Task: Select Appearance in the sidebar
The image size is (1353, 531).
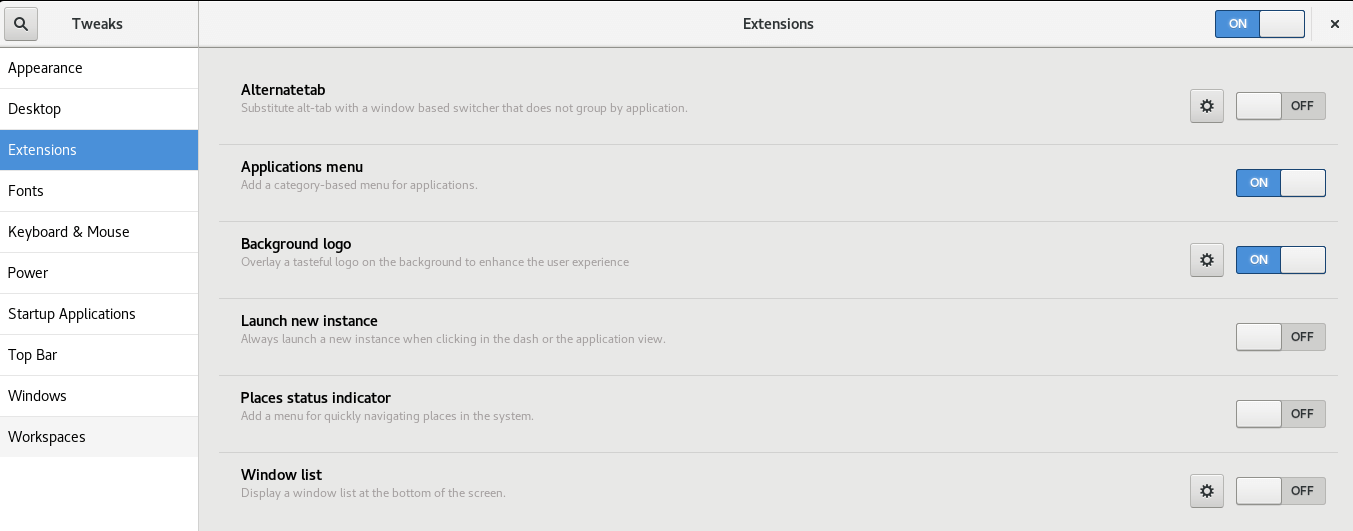Action: pos(99,68)
